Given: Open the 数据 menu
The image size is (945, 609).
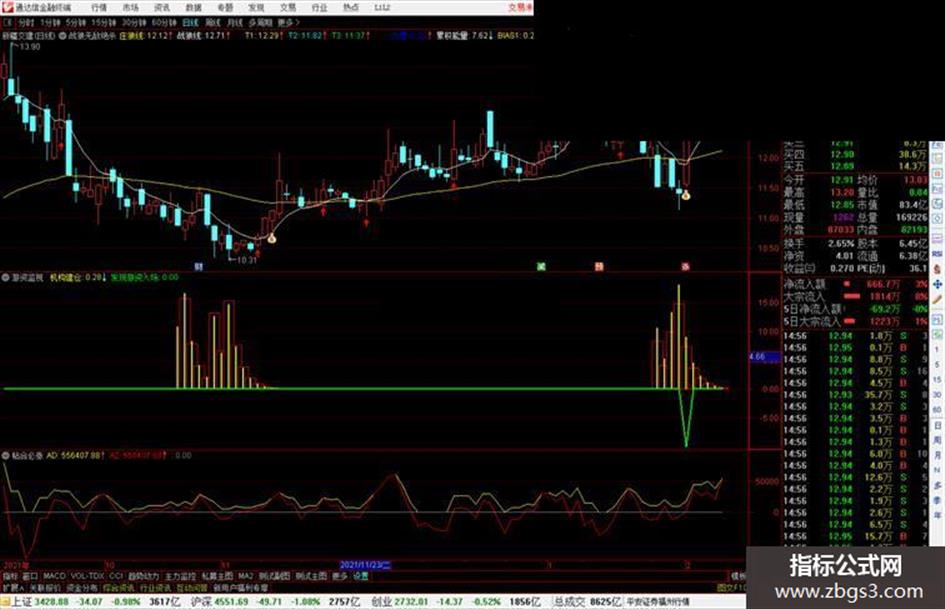Looking at the screenshot, I should tap(193, 7).
